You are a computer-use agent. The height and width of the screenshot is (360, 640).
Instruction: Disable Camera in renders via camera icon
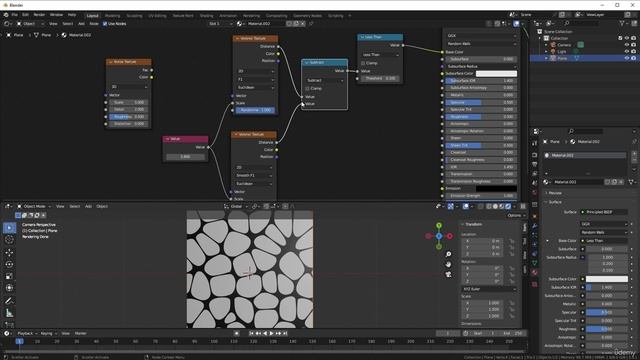(x=633, y=45)
